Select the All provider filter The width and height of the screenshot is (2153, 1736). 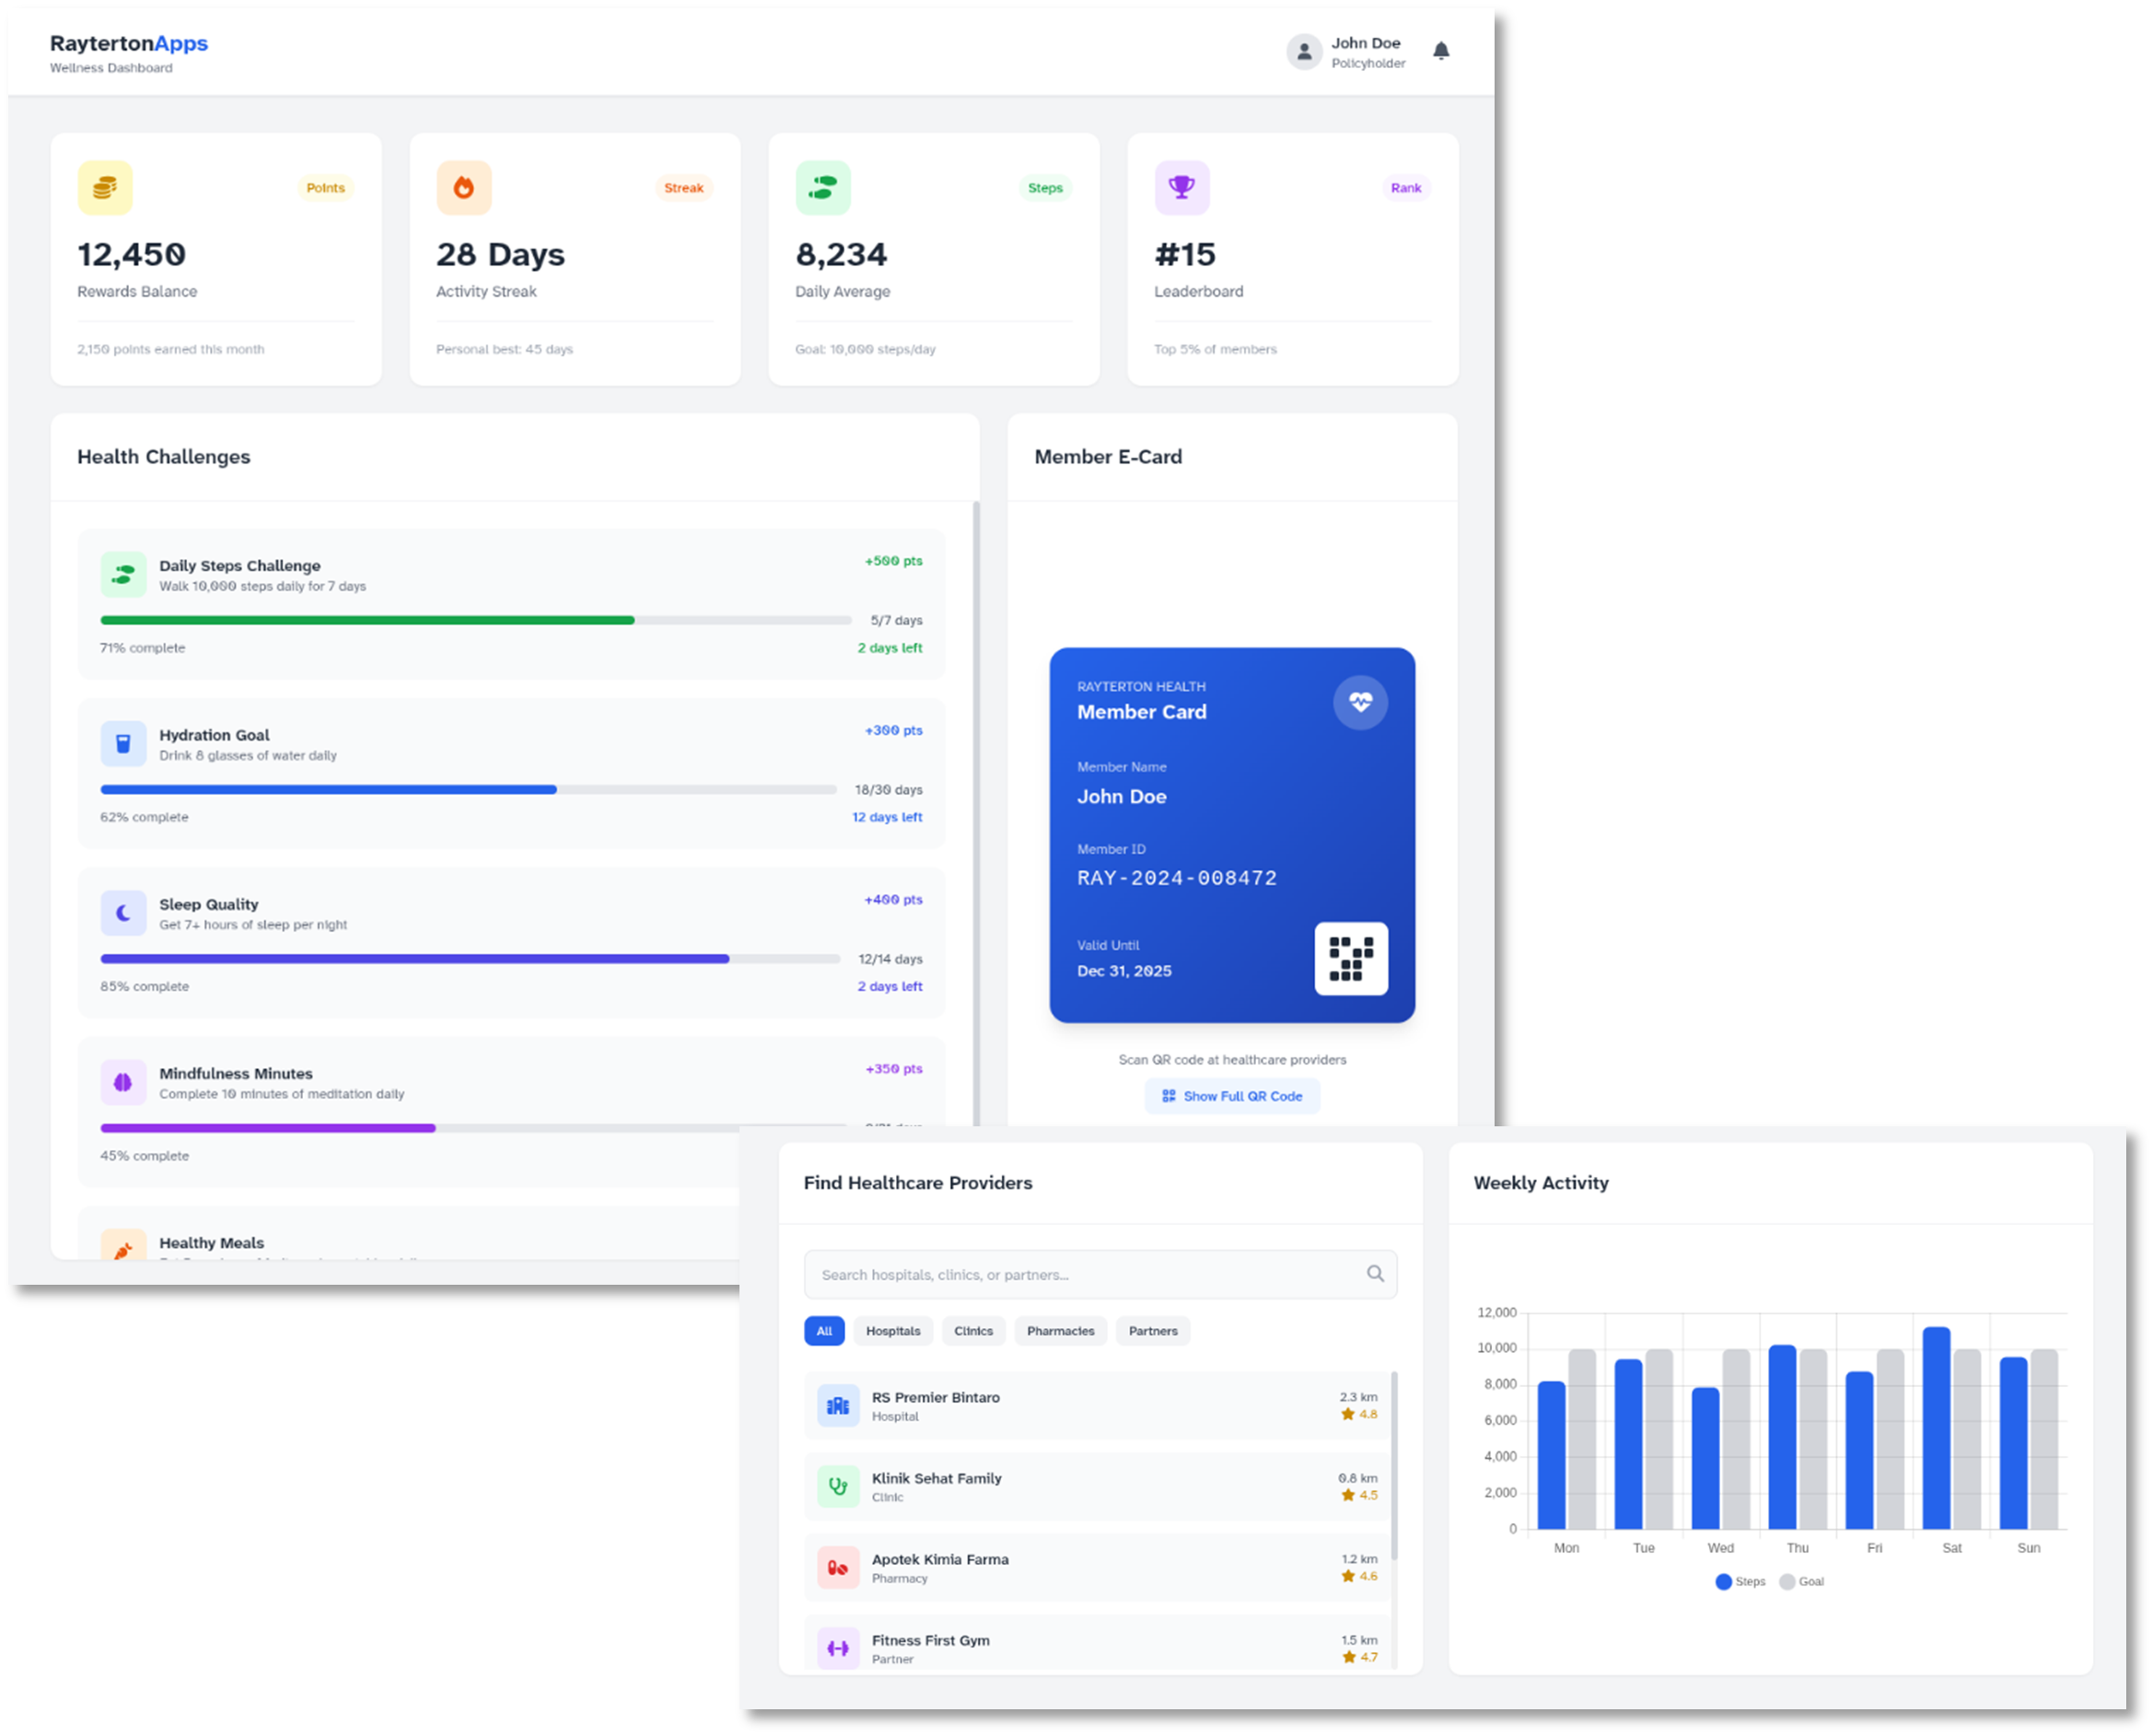pos(824,1331)
